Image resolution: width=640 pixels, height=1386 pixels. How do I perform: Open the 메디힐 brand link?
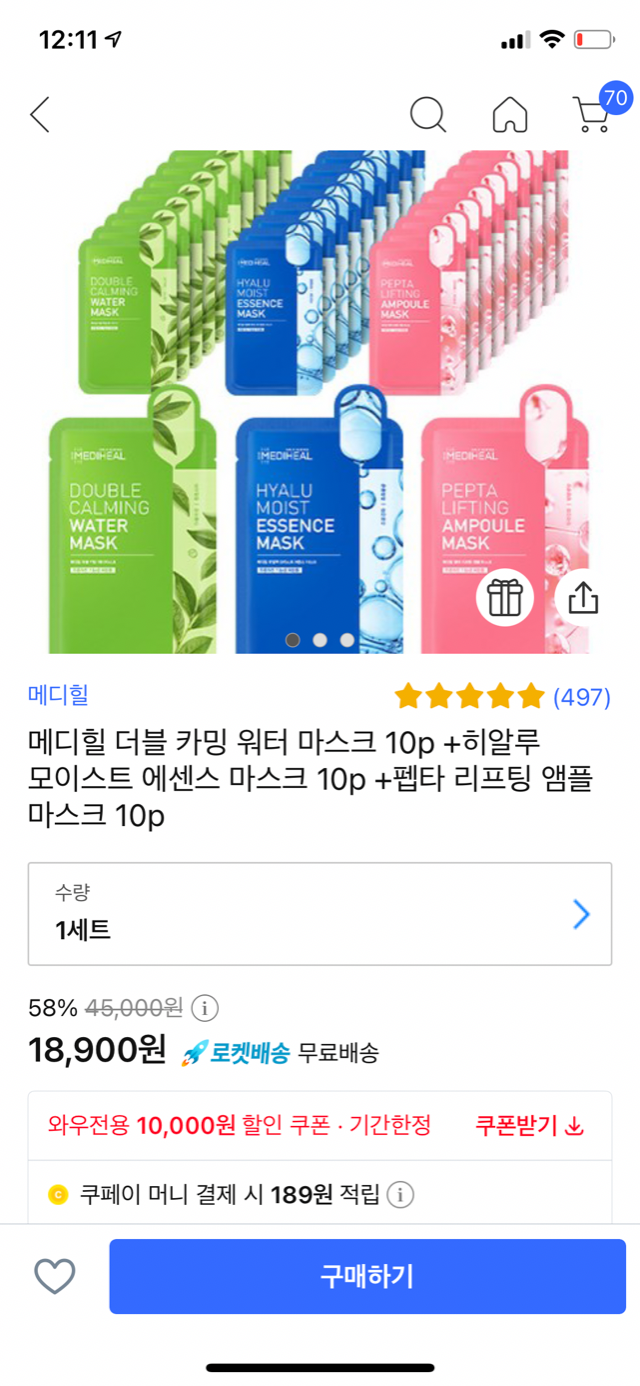(x=58, y=694)
